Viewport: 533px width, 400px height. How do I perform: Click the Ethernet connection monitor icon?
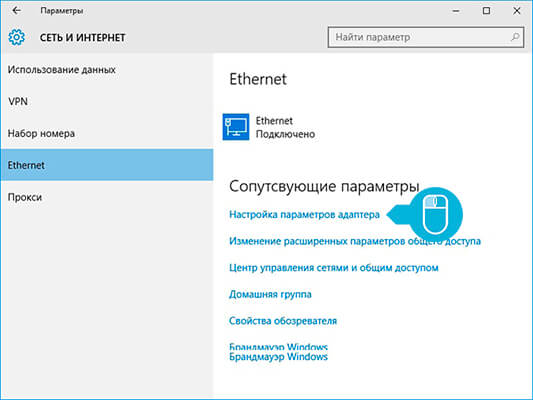point(236,127)
